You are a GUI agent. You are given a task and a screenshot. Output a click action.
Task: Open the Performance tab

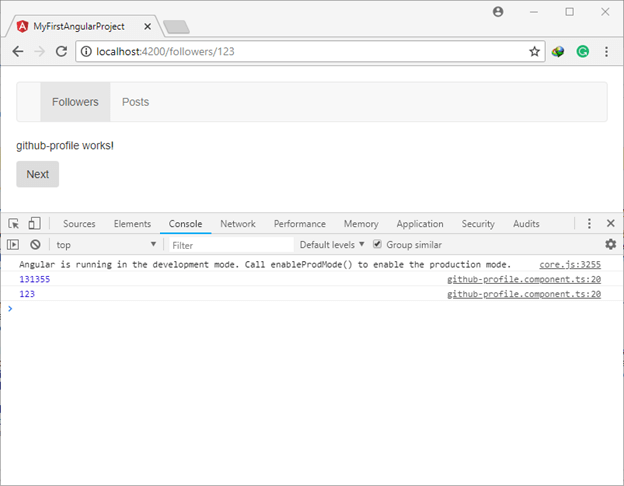(300, 224)
